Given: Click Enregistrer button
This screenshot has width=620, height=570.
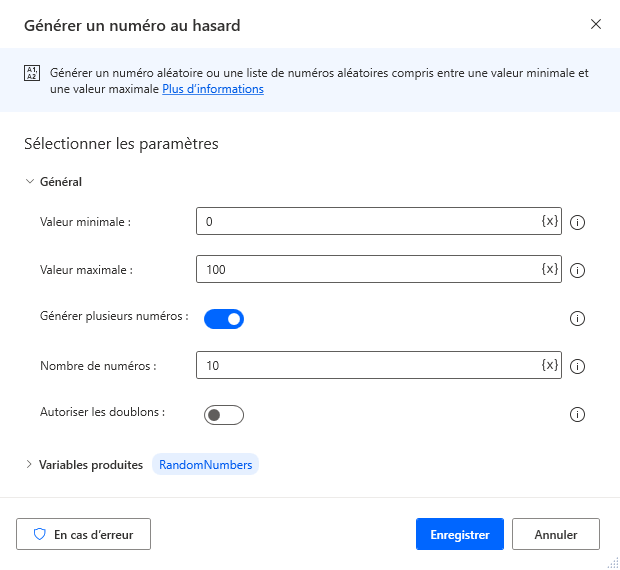Looking at the screenshot, I should pos(460,534).
